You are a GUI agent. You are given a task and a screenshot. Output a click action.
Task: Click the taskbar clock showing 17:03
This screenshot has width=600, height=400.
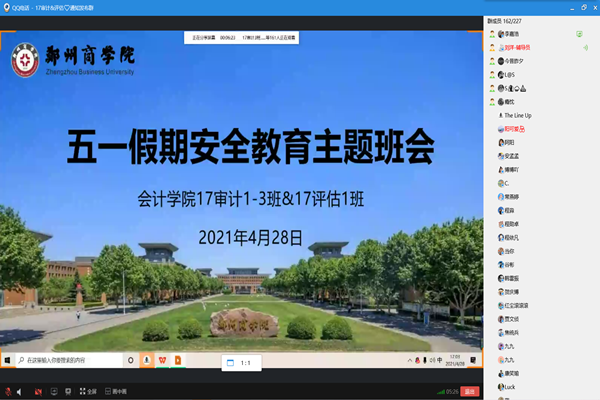[455, 360]
